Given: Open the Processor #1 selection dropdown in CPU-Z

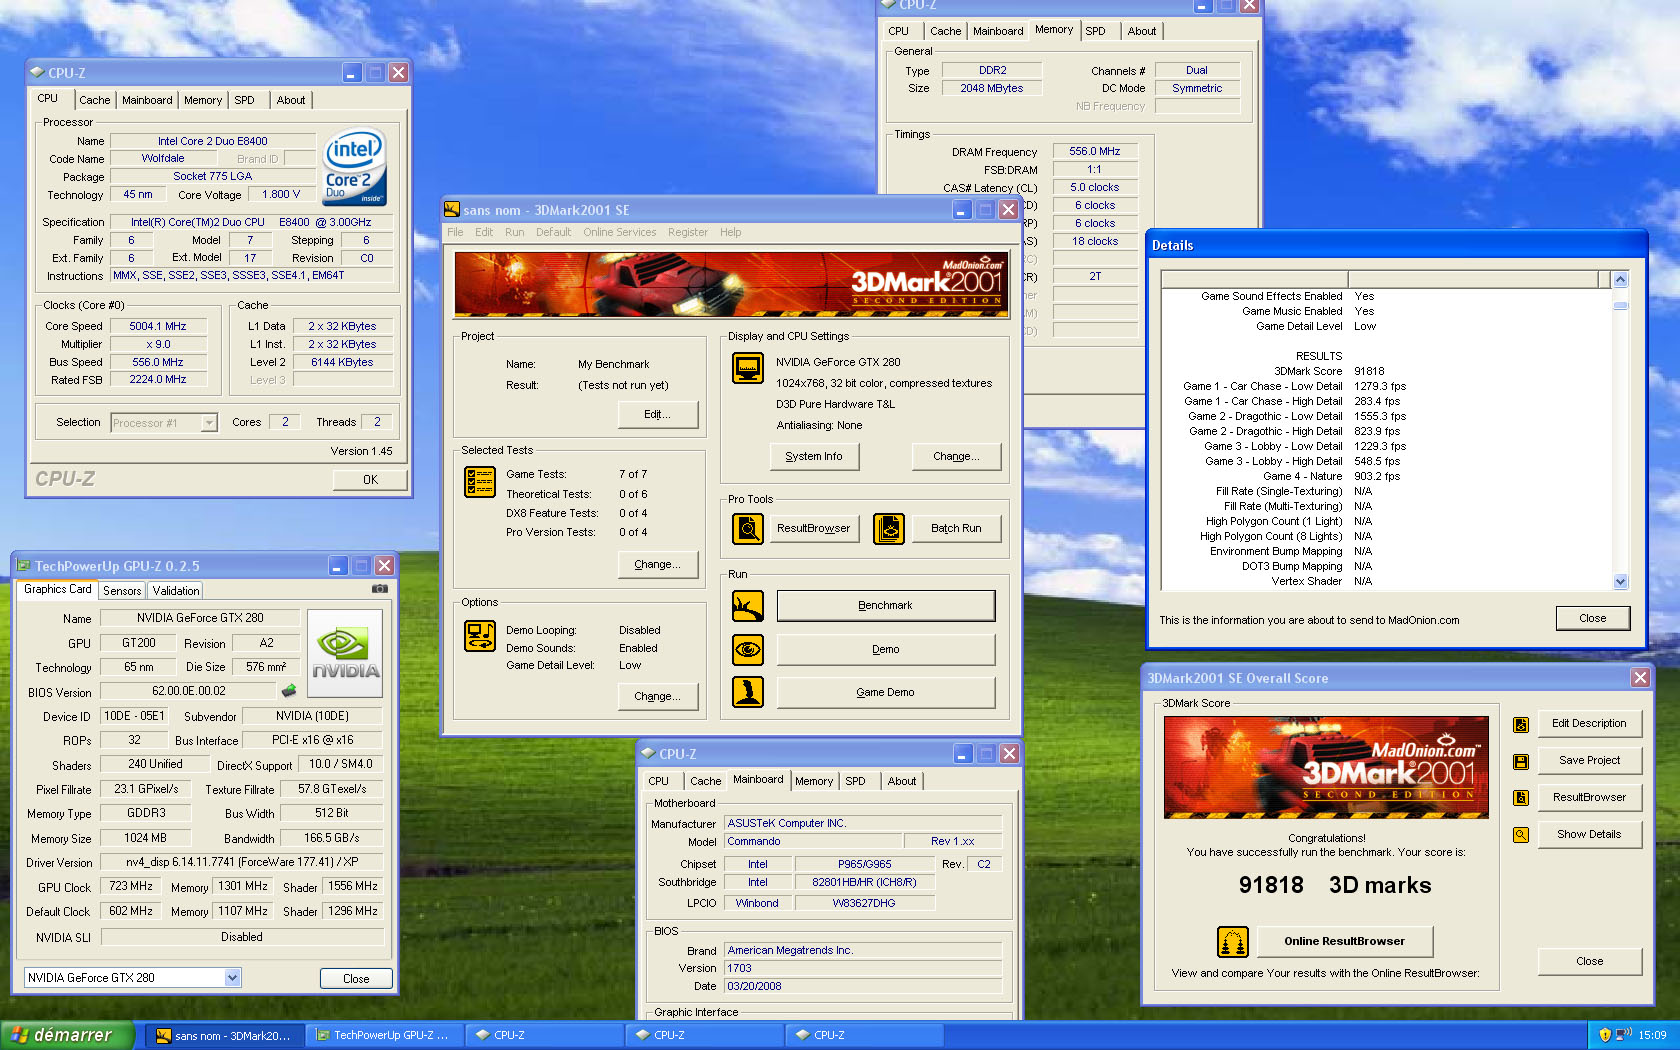Looking at the screenshot, I should tap(209, 423).
